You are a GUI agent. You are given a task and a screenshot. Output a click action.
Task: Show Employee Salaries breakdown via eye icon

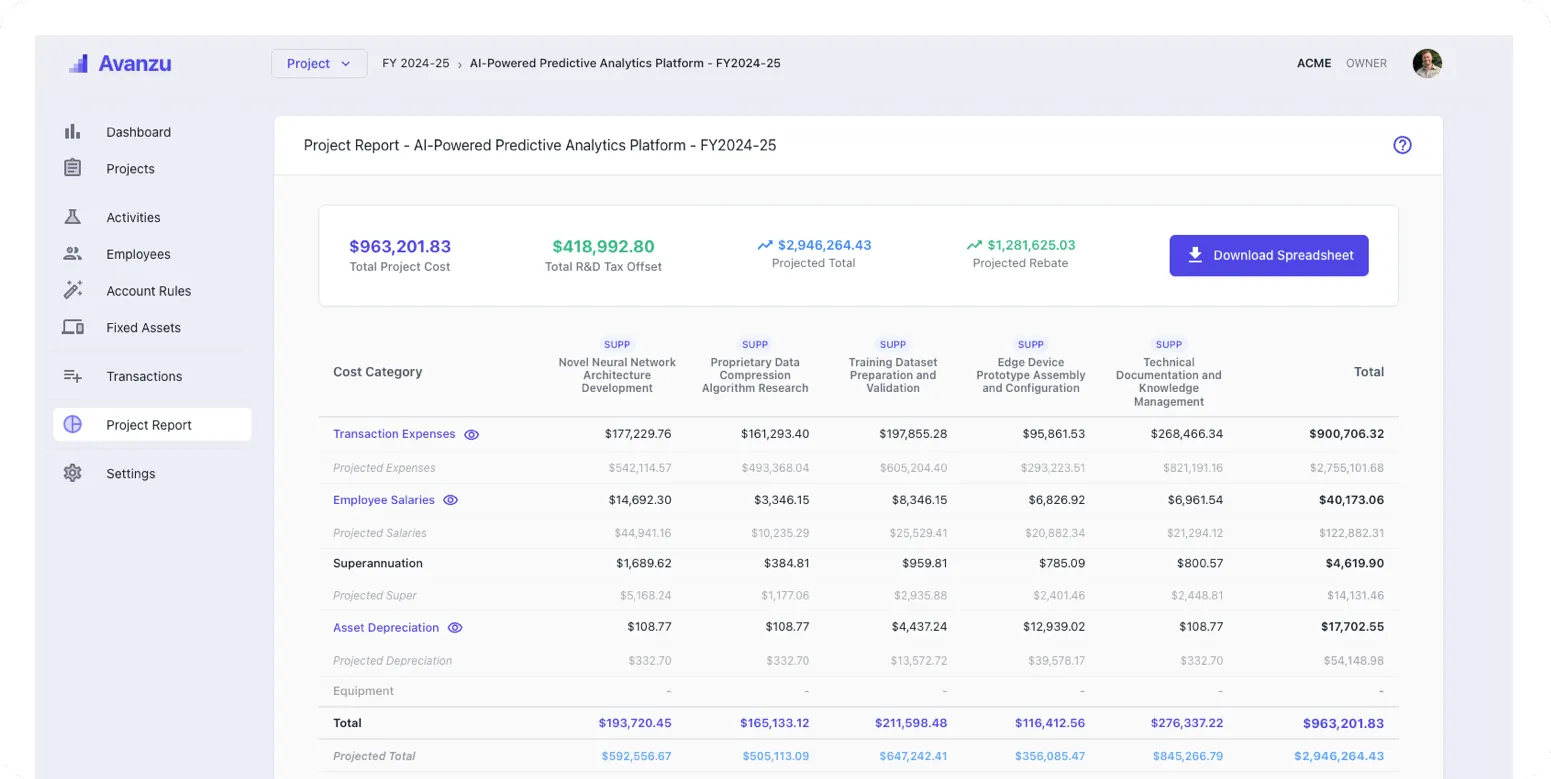click(449, 500)
